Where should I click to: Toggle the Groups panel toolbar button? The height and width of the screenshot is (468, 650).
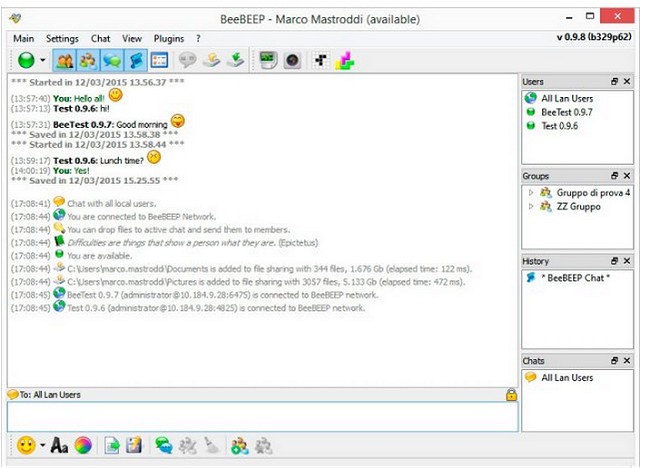pyautogui.click(x=88, y=61)
